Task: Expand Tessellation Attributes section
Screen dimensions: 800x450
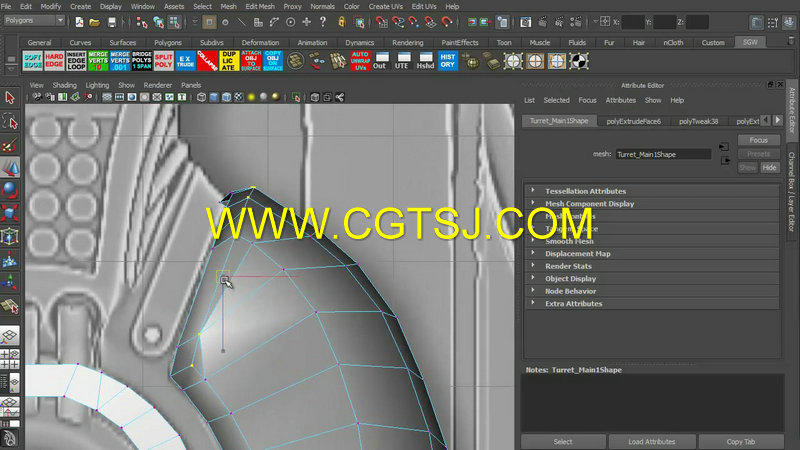Action: coord(652,191)
